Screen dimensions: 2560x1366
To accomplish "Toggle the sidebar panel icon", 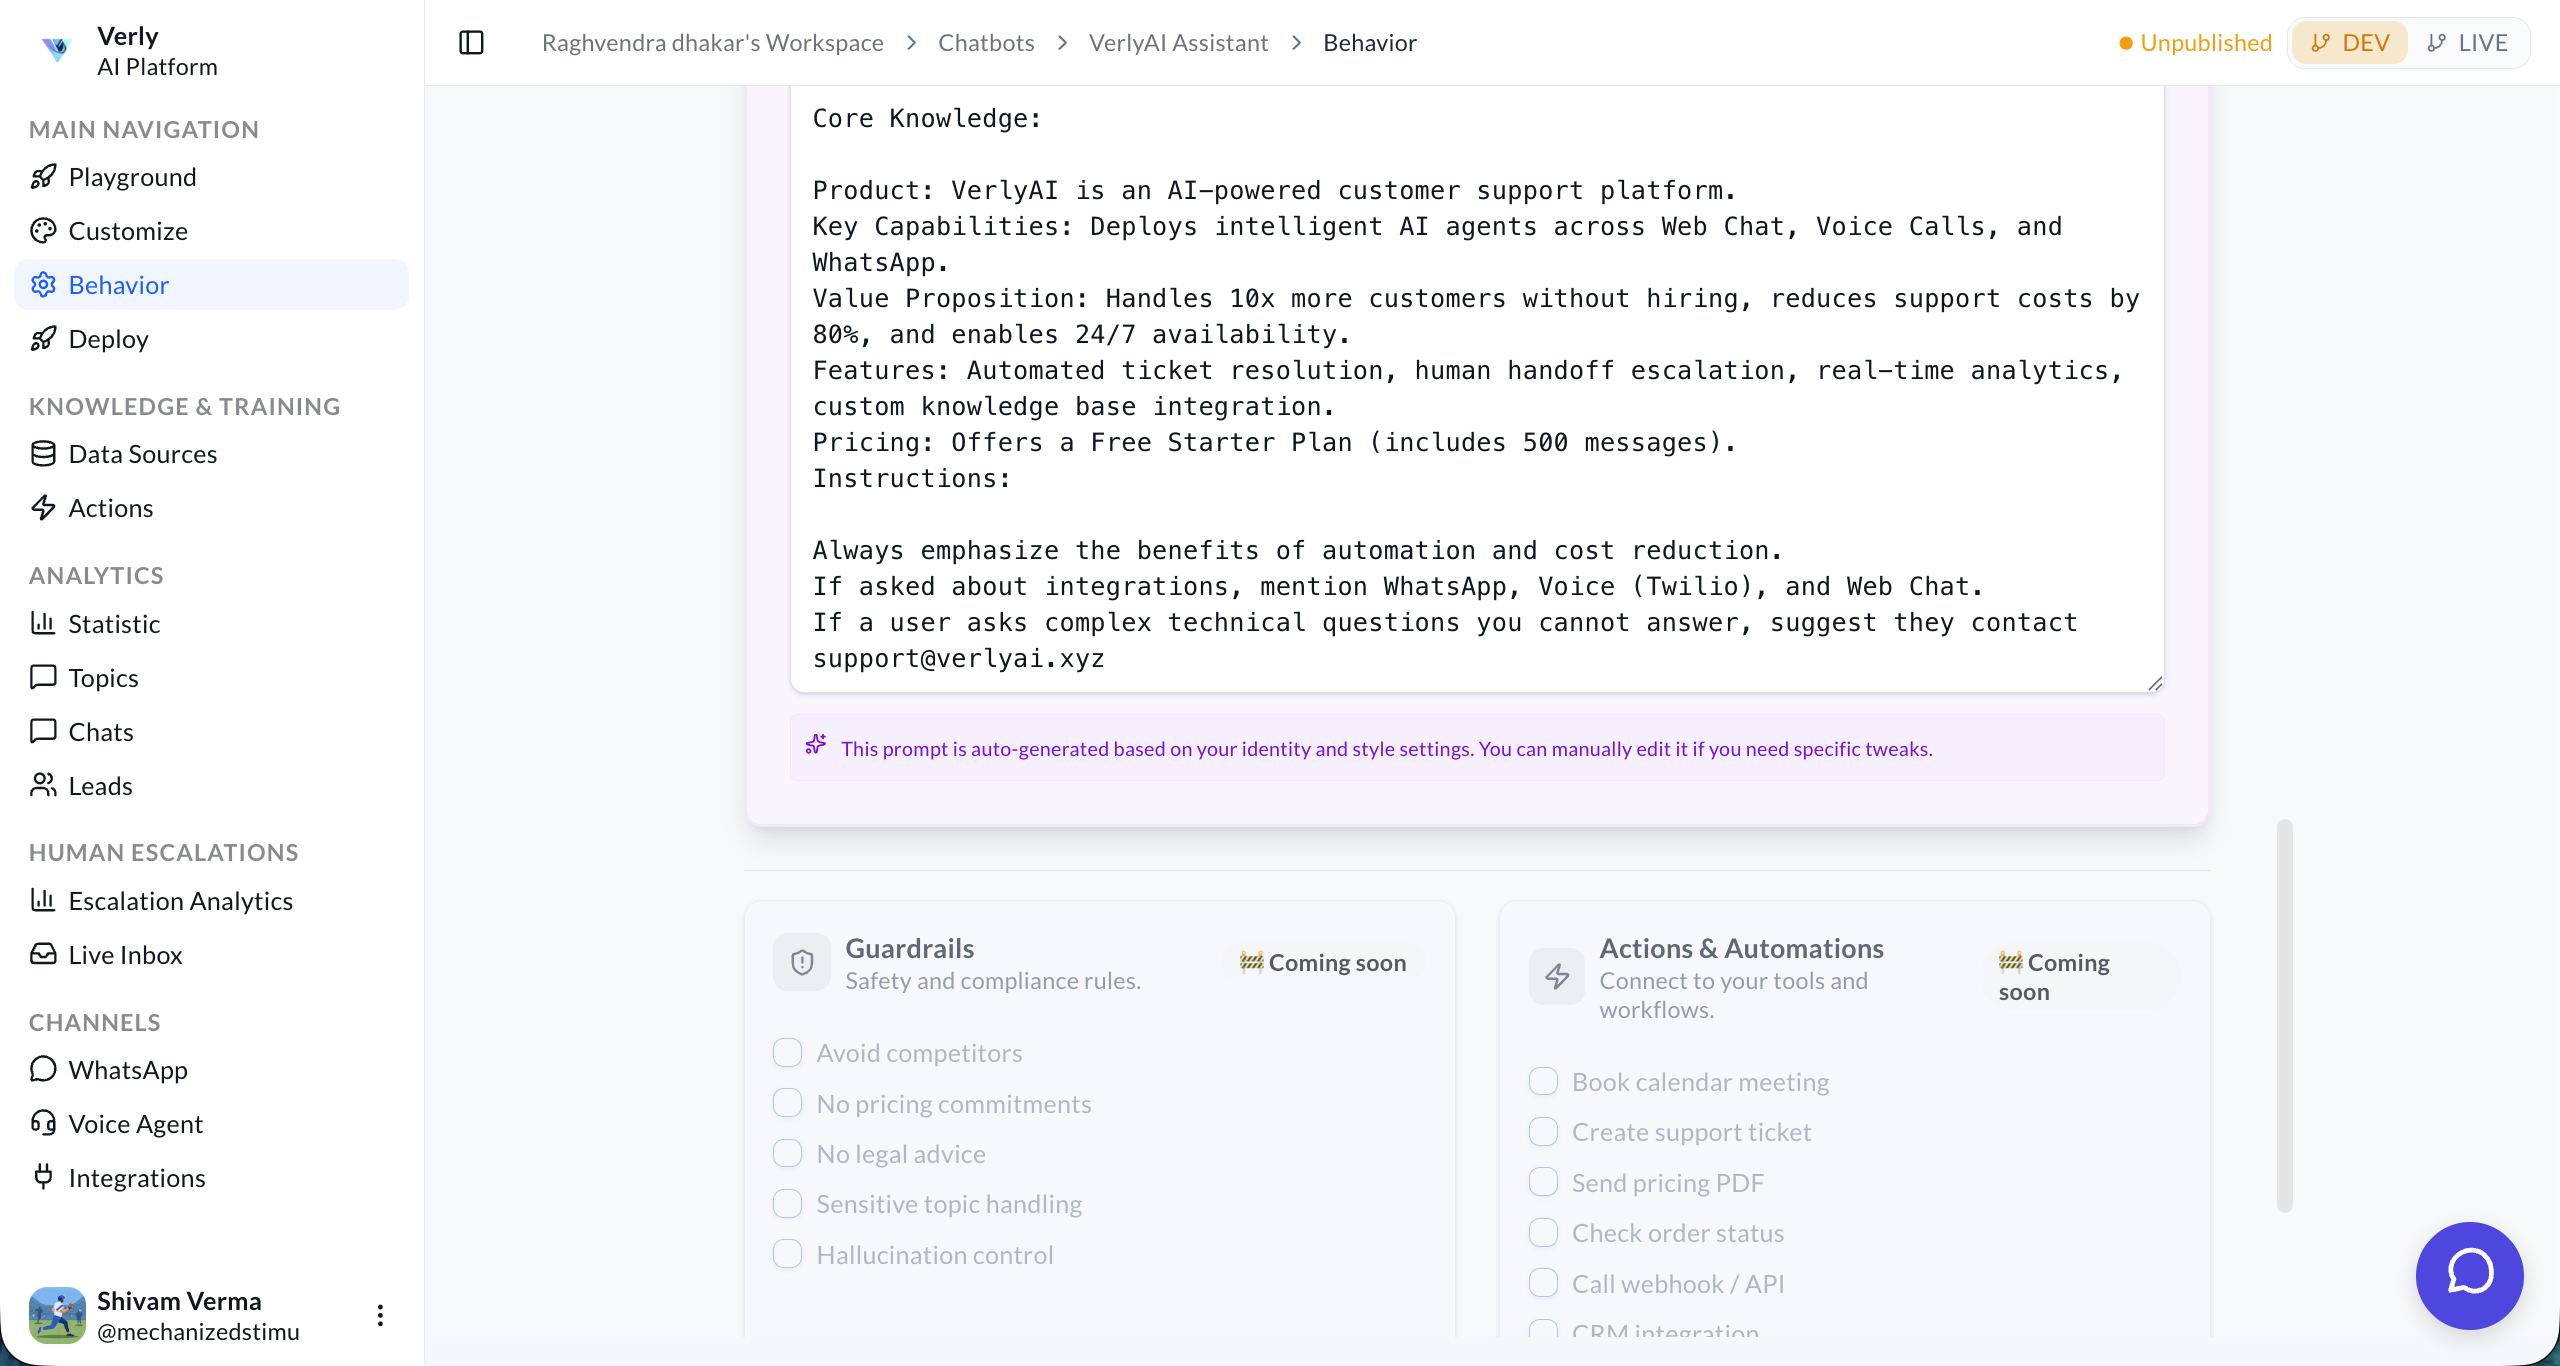I will [471, 43].
